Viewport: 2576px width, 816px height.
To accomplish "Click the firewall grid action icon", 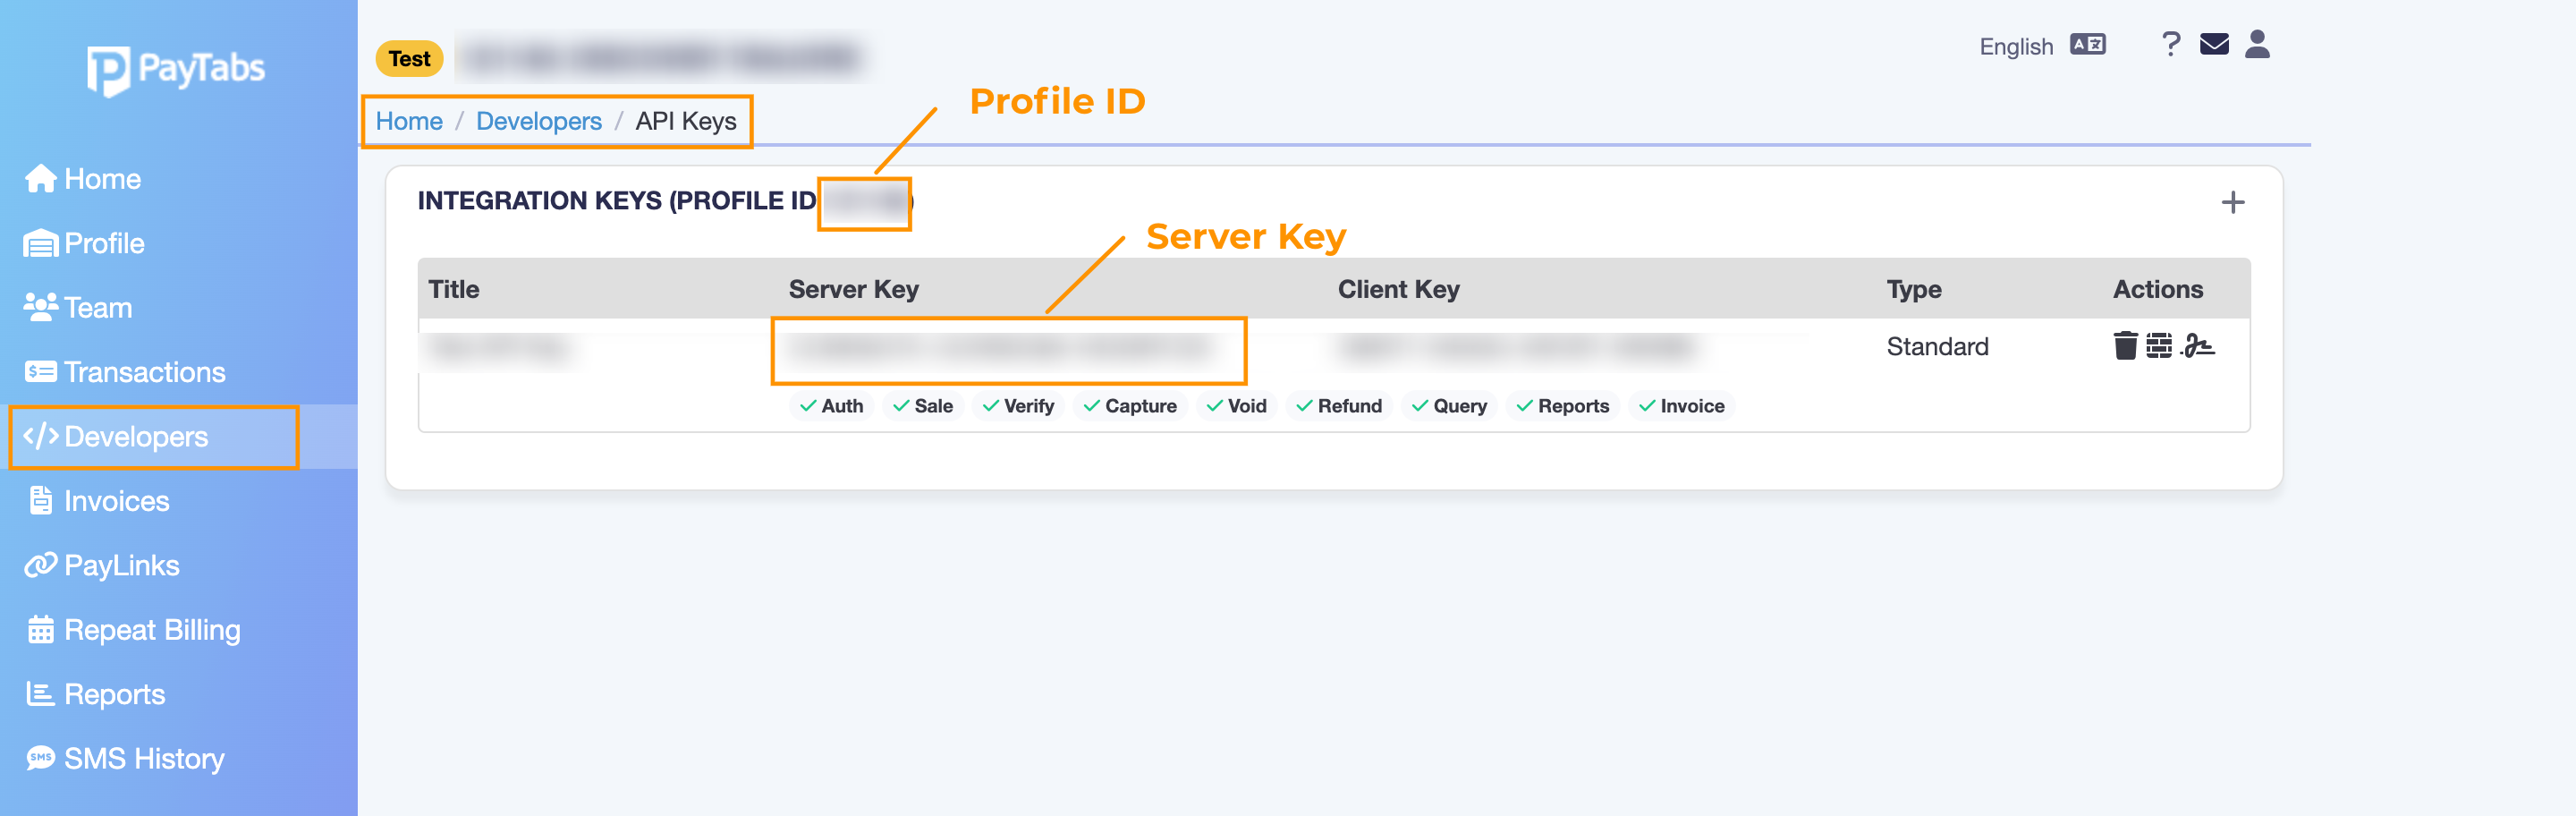I will [x=2158, y=346].
